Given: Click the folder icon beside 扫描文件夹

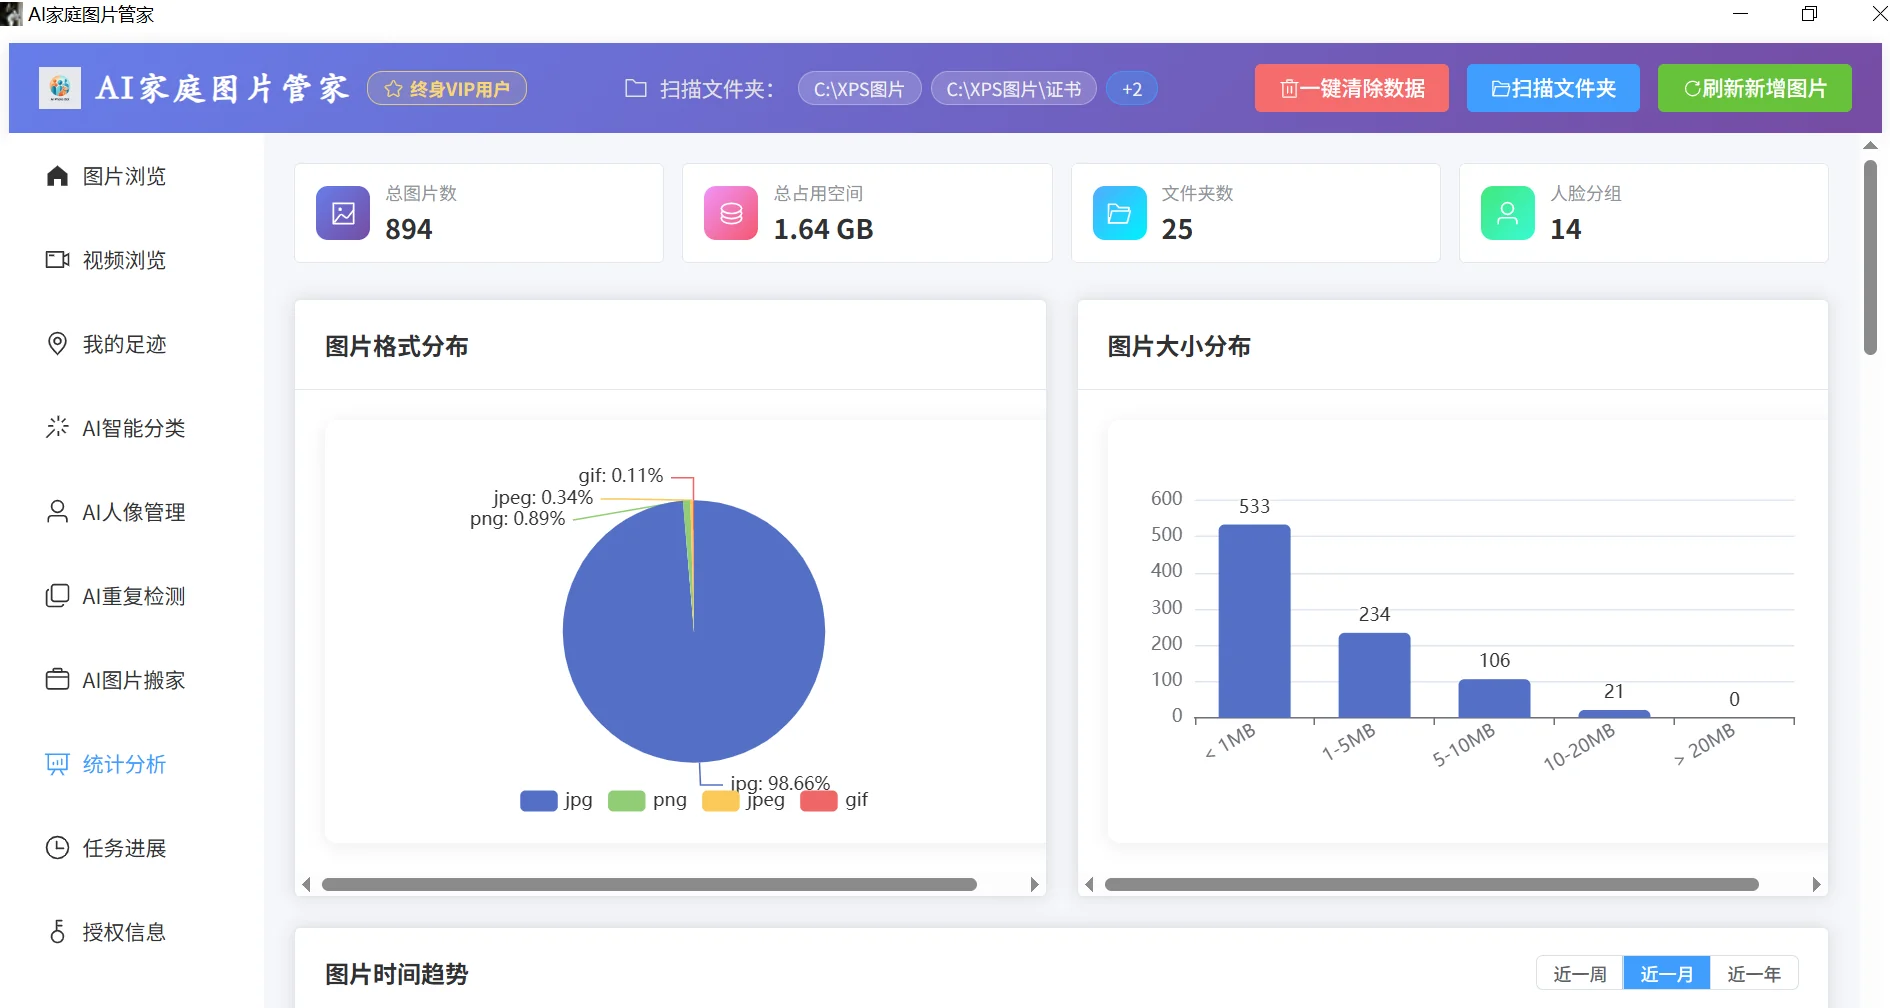Looking at the screenshot, I should (x=636, y=89).
